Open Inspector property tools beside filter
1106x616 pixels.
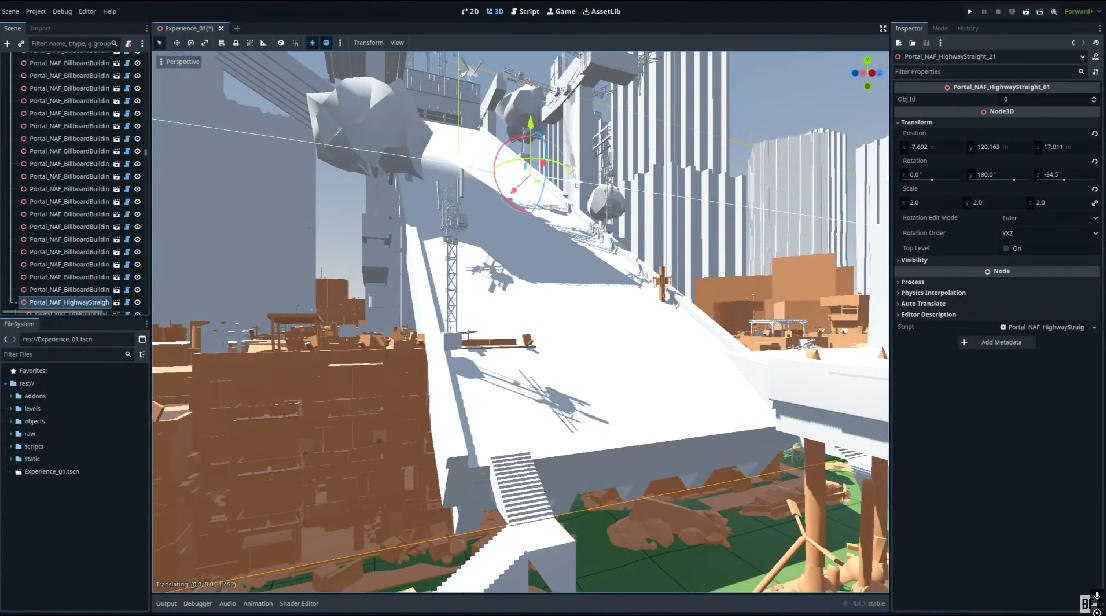(x=1095, y=71)
